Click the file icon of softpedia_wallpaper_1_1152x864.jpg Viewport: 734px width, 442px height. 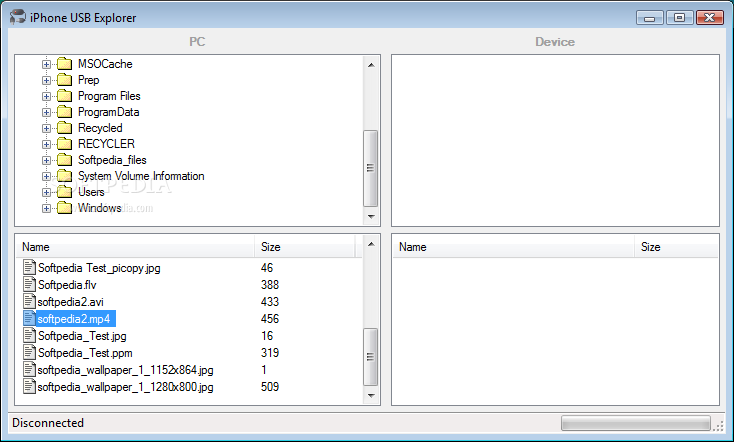29,369
